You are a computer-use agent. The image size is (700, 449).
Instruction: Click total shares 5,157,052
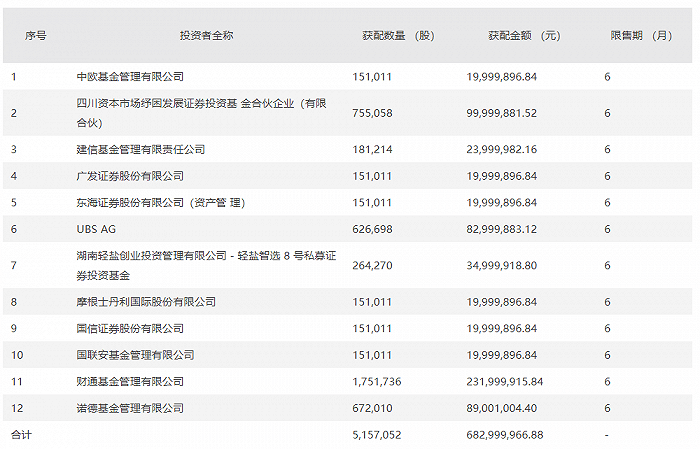377,435
